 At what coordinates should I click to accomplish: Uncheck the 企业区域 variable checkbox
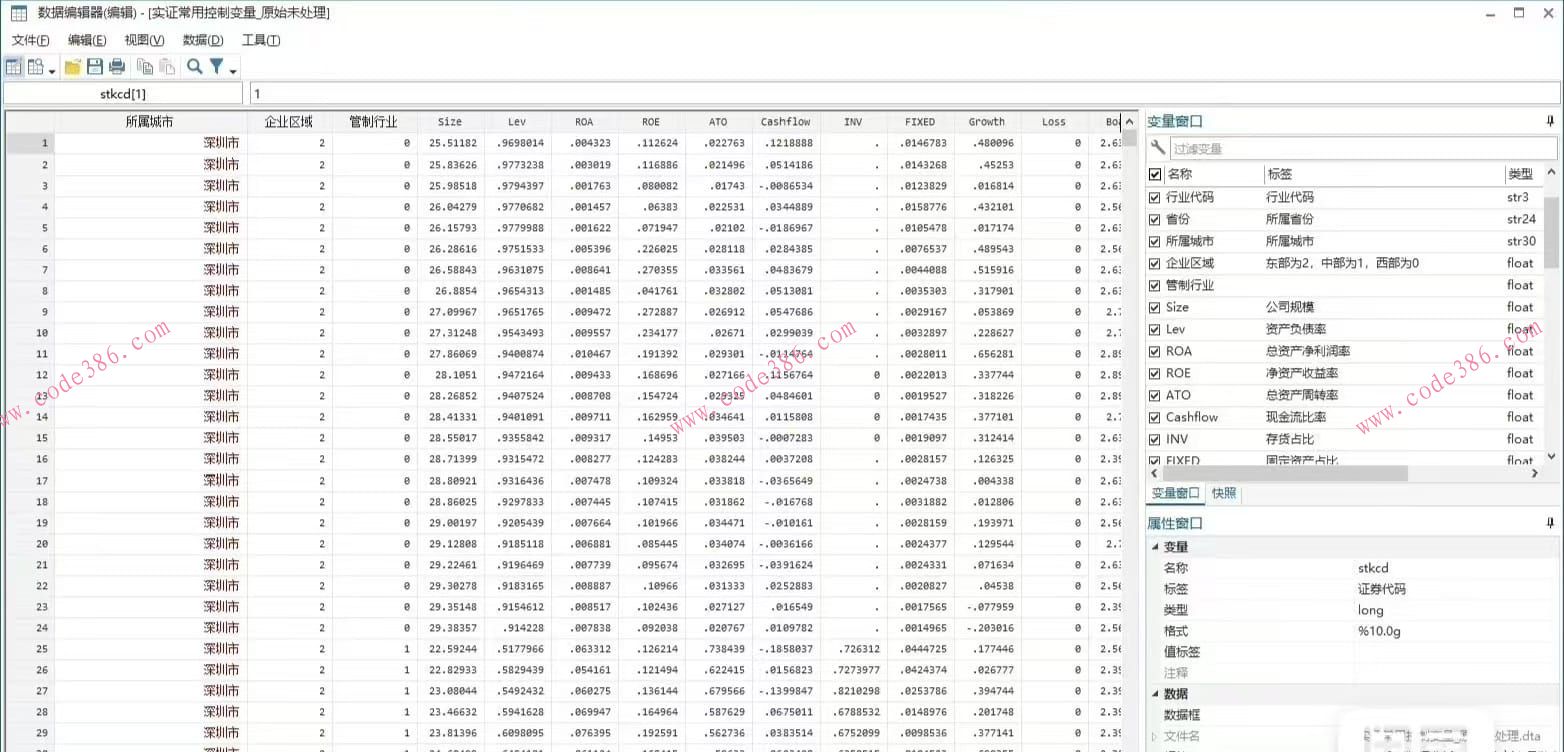[1155, 263]
